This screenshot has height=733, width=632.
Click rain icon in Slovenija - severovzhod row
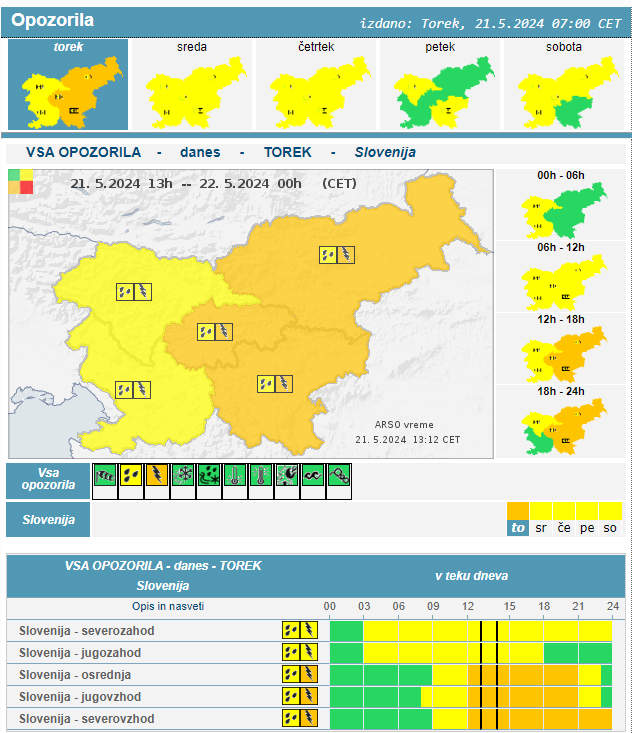click(291, 718)
